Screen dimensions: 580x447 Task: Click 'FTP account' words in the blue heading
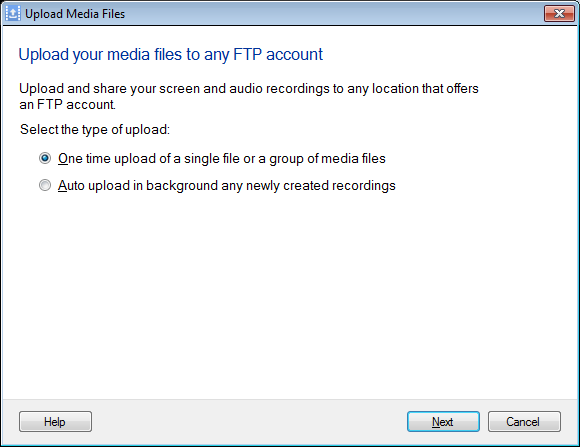click(278, 54)
